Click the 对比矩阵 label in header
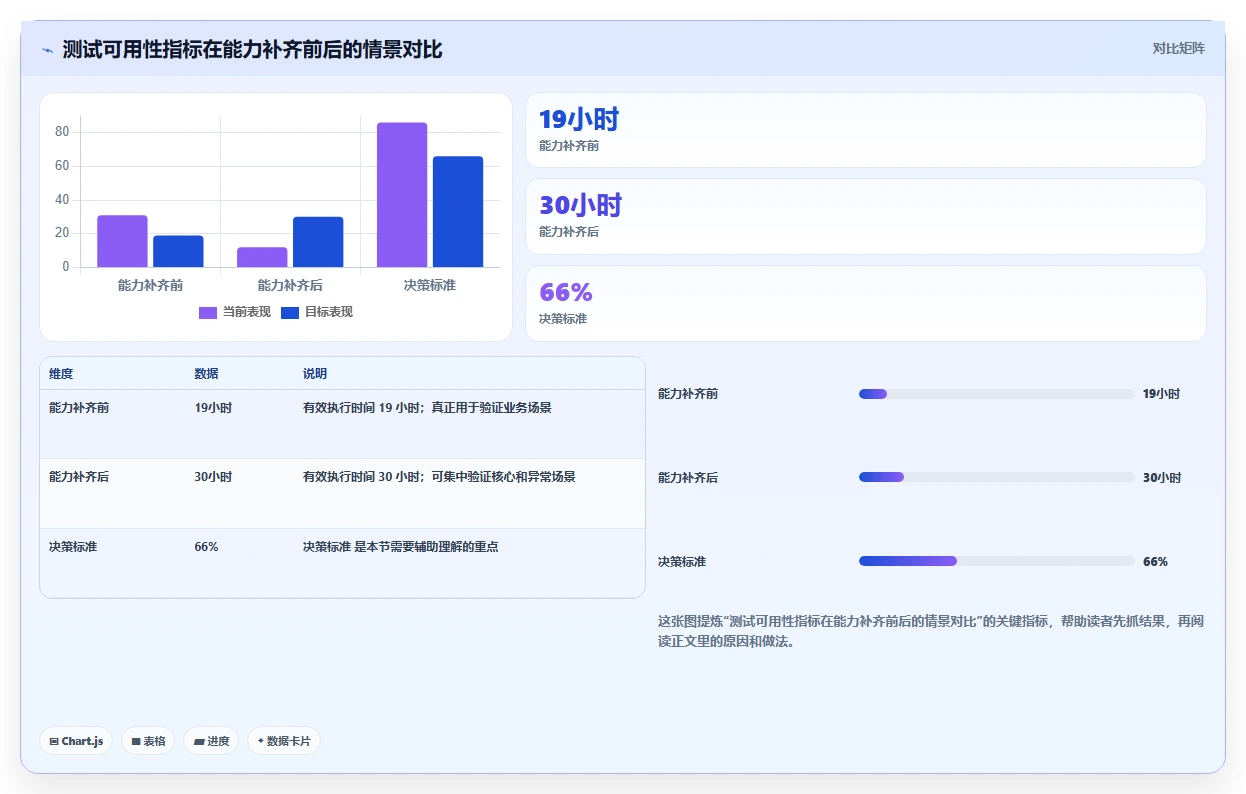The image size is (1246, 794). point(1178,48)
